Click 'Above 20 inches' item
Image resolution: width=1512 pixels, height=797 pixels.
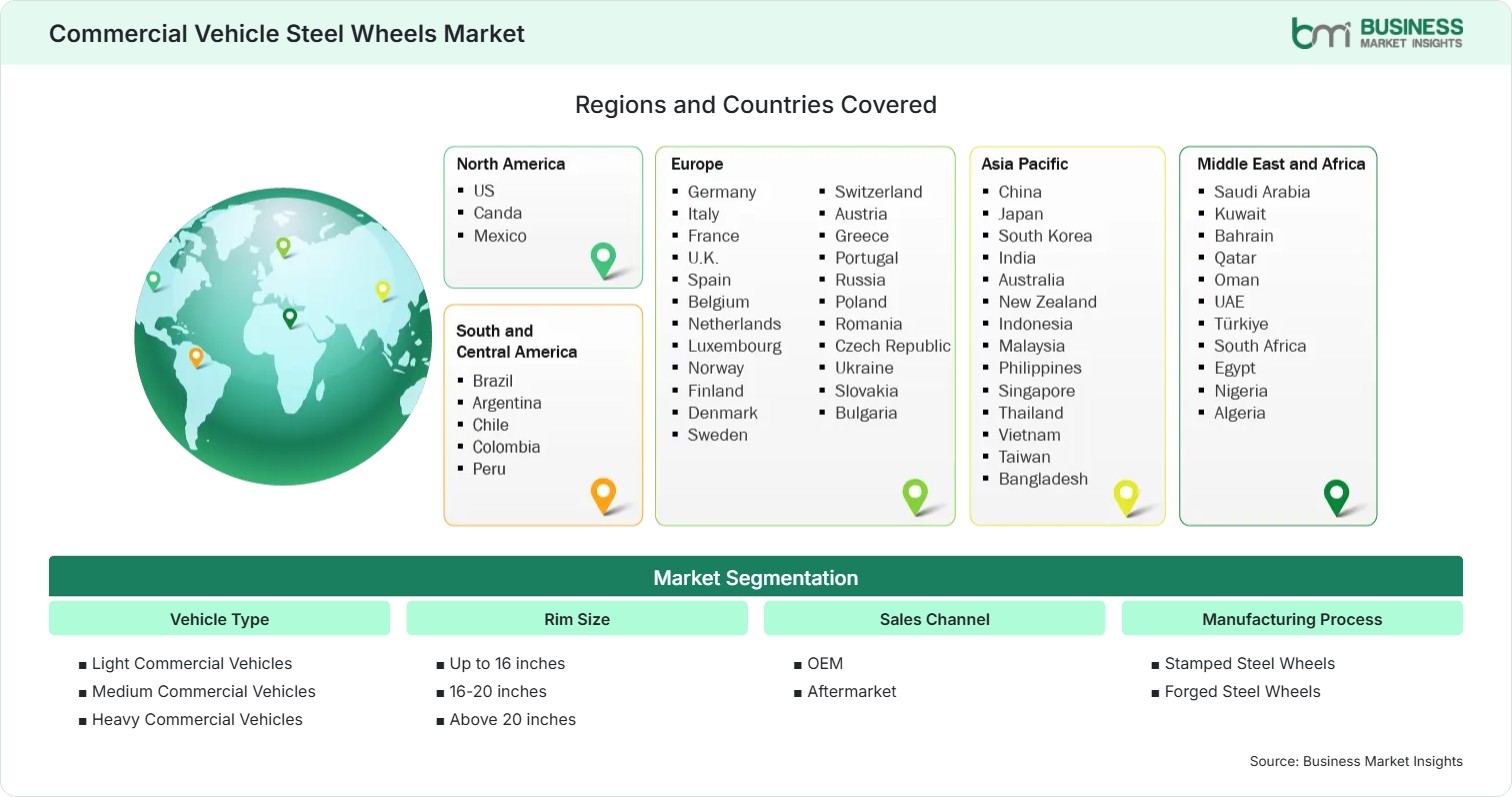click(x=512, y=719)
